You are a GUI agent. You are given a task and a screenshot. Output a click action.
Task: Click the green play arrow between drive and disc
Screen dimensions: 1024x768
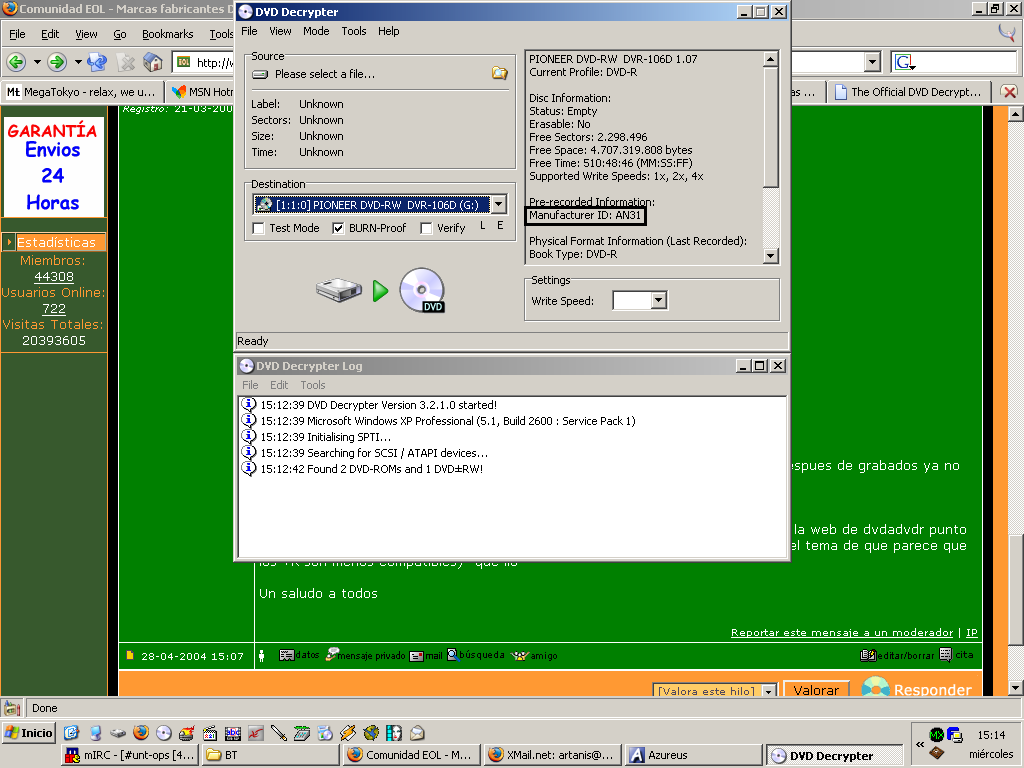click(380, 291)
